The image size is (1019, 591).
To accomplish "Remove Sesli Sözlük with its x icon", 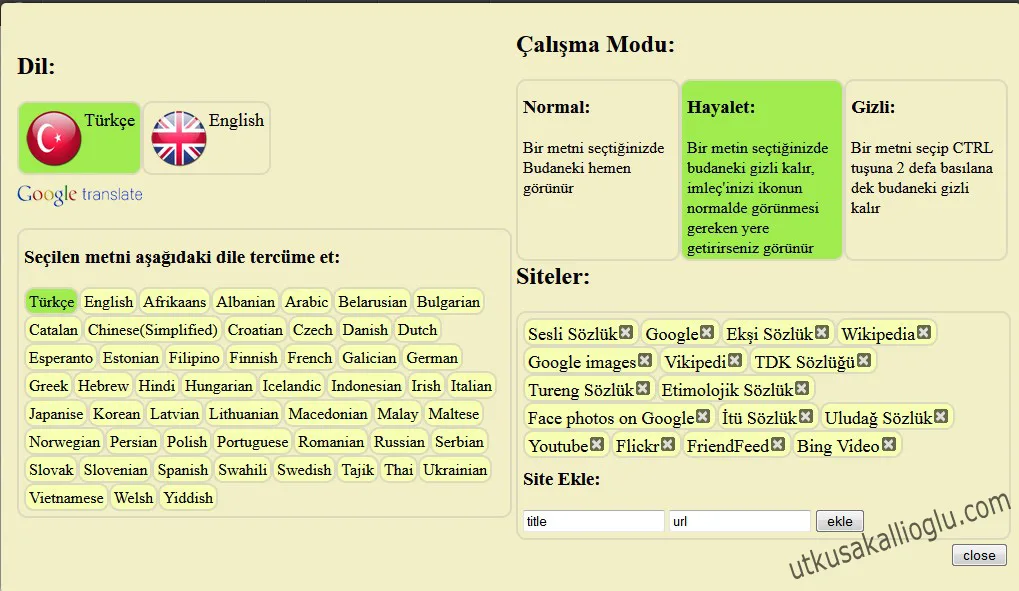I will [x=626, y=333].
